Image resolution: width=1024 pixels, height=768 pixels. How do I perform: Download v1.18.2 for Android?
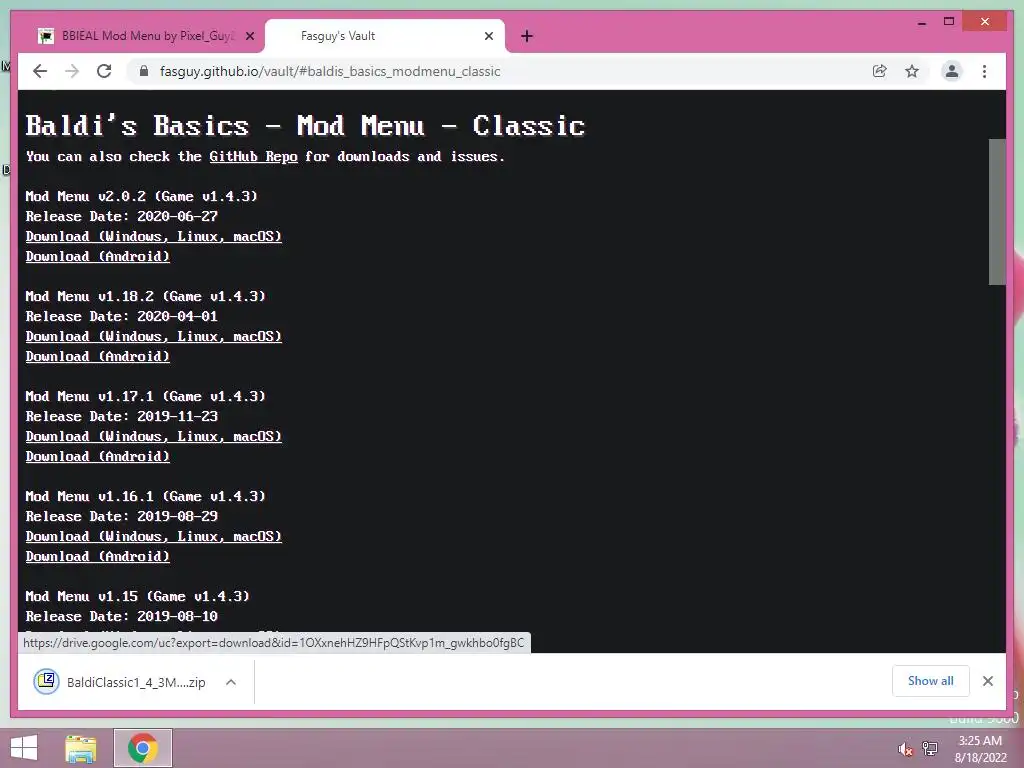(97, 357)
